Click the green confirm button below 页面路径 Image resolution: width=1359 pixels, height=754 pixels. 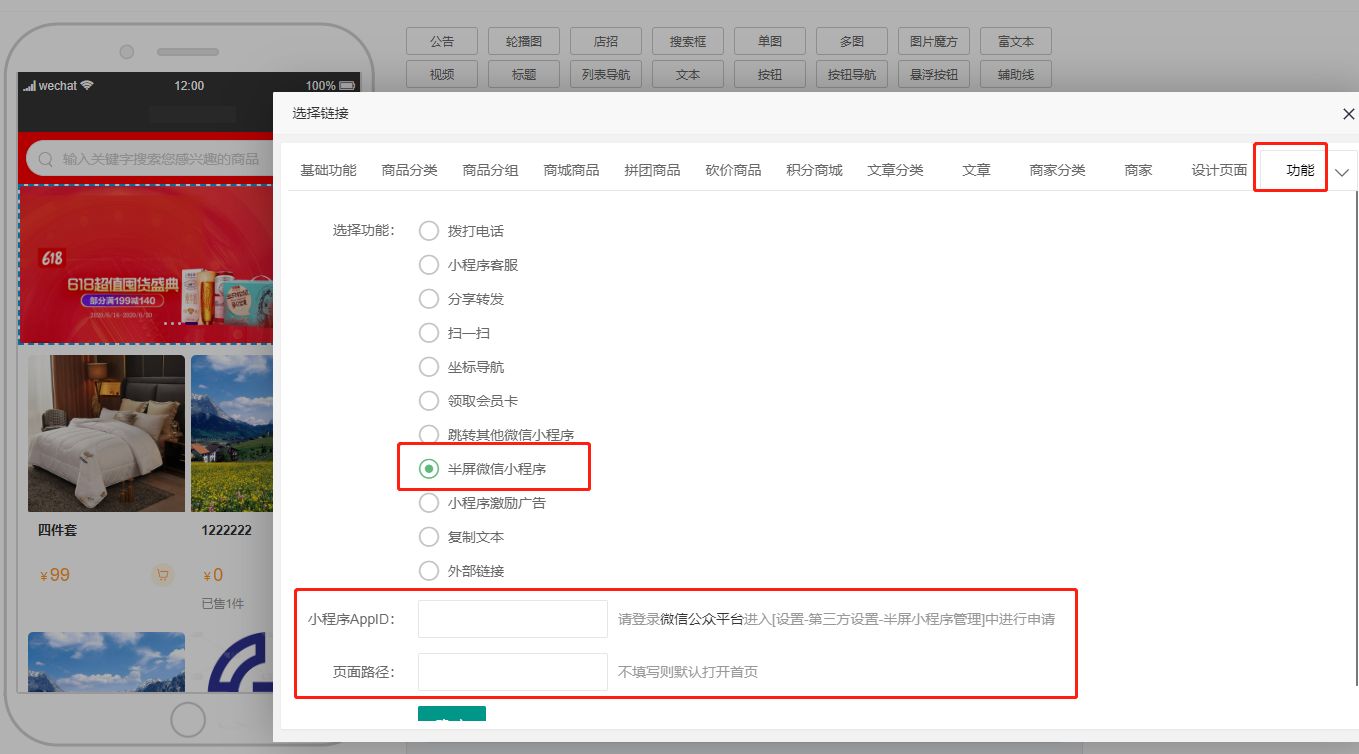(x=452, y=714)
